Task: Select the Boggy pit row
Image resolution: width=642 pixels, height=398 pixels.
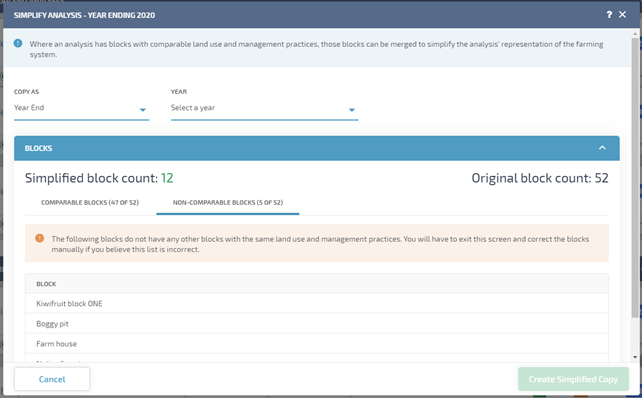Action: pyautogui.click(x=317, y=323)
